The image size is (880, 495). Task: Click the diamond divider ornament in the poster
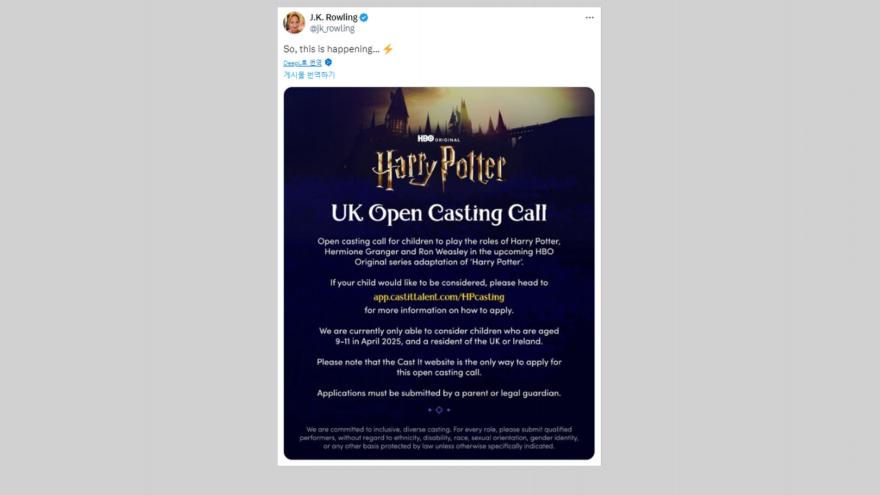pyautogui.click(x=439, y=409)
